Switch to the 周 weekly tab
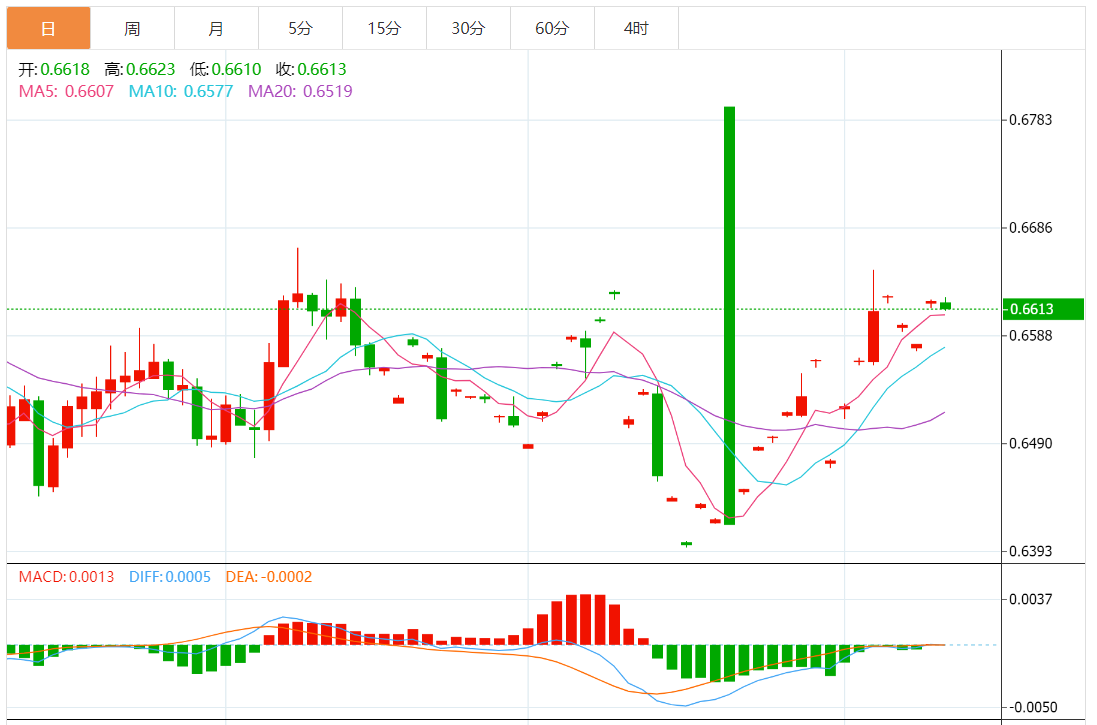Viewport: 1097px width, 725px height. tap(132, 28)
